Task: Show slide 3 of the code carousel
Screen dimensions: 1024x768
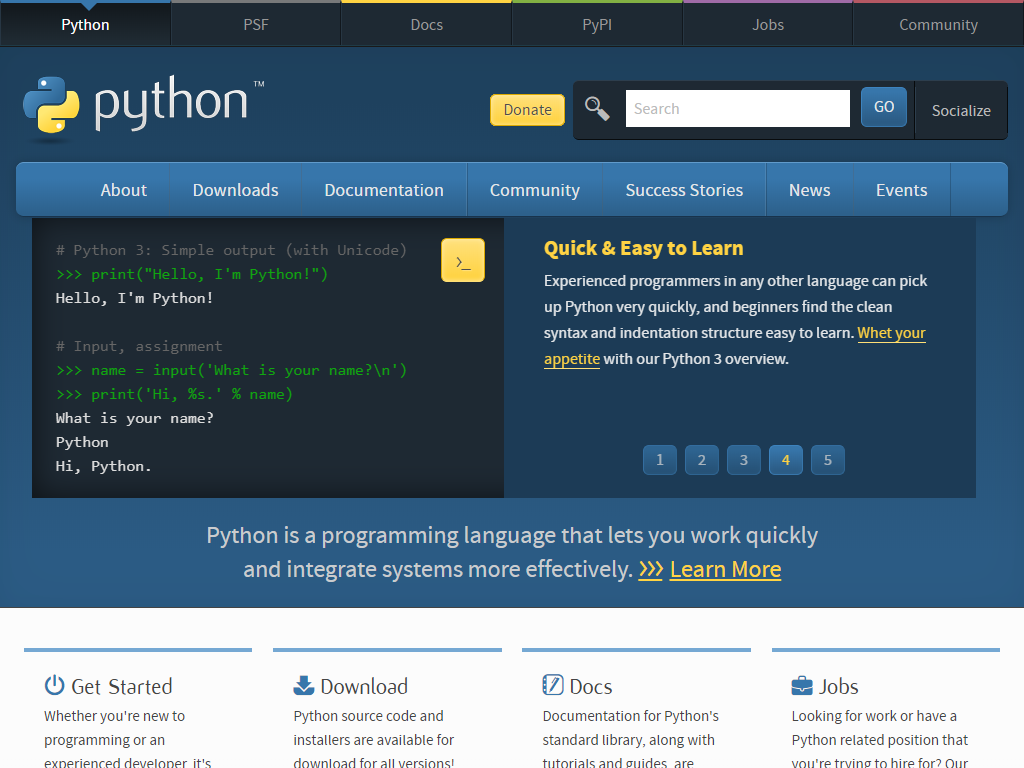Action: click(x=744, y=460)
